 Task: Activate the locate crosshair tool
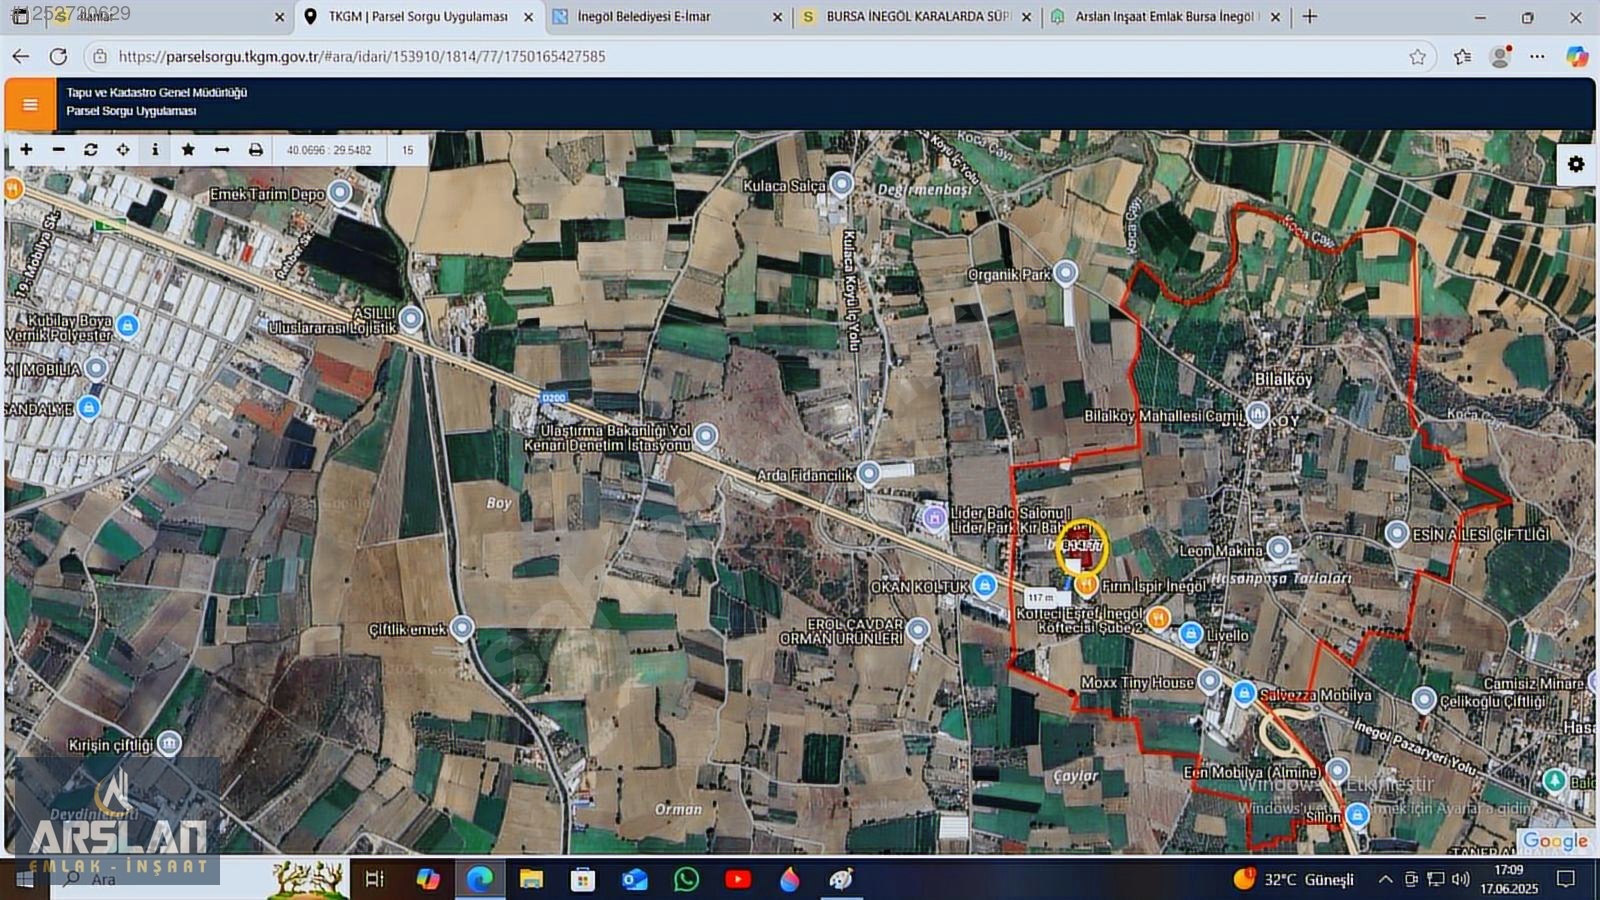click(x=123, y=150)
